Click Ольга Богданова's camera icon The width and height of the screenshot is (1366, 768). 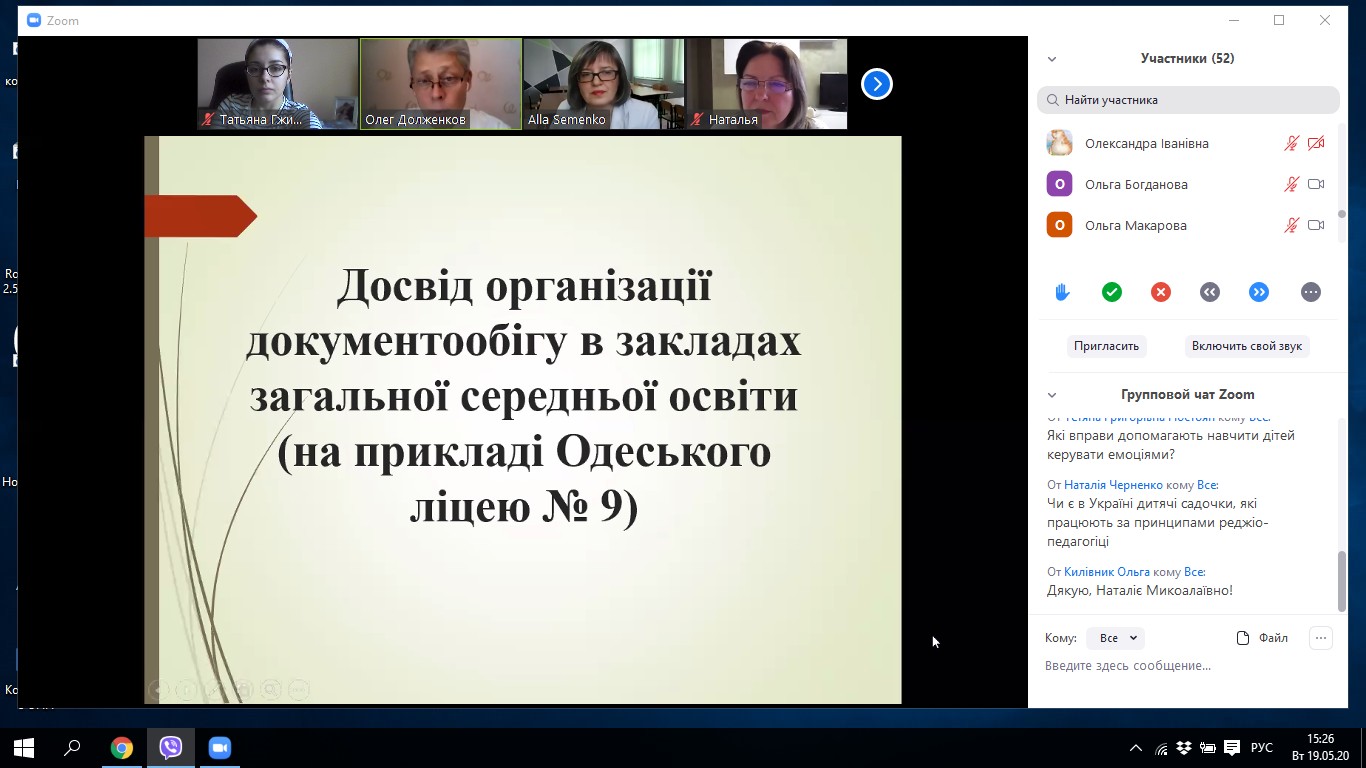[1316, 184]
